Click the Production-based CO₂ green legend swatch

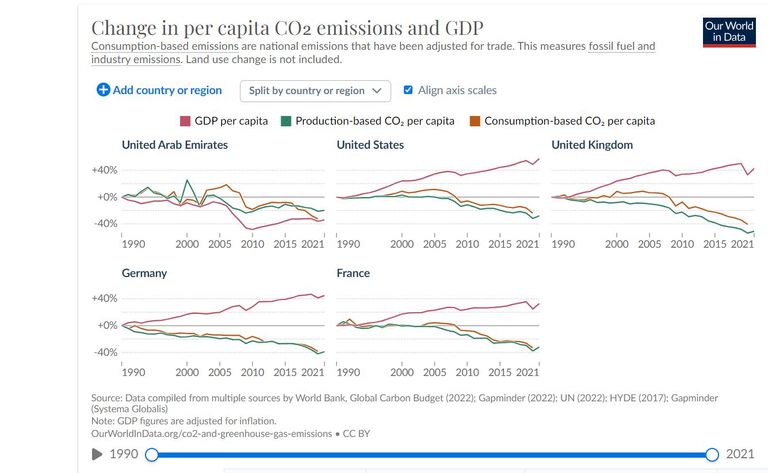pos(285,121)
